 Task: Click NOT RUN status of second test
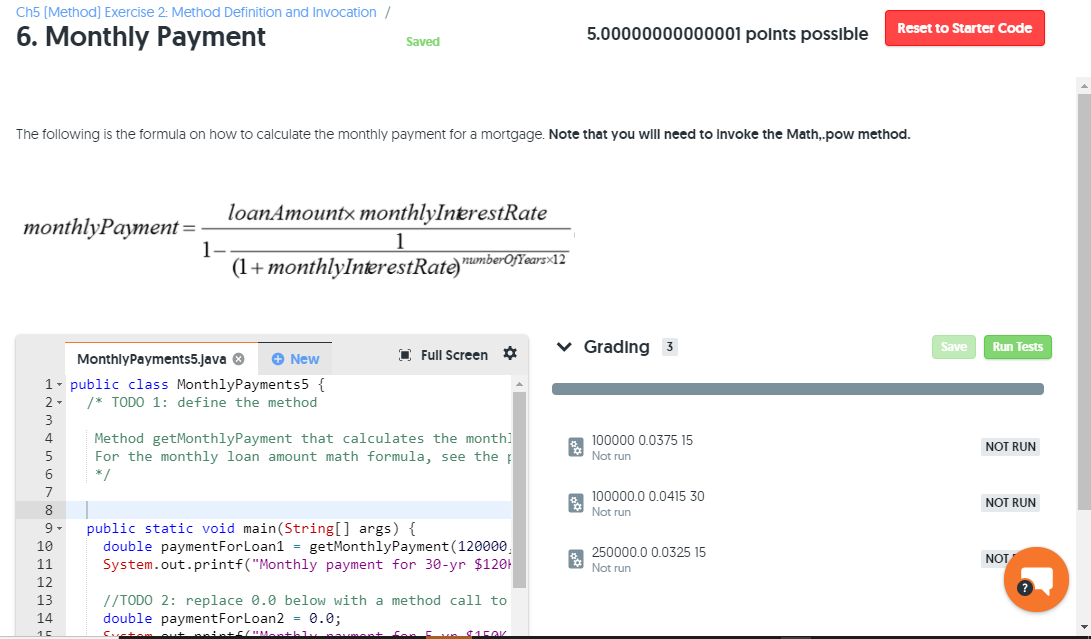[x=1010, y=503]
